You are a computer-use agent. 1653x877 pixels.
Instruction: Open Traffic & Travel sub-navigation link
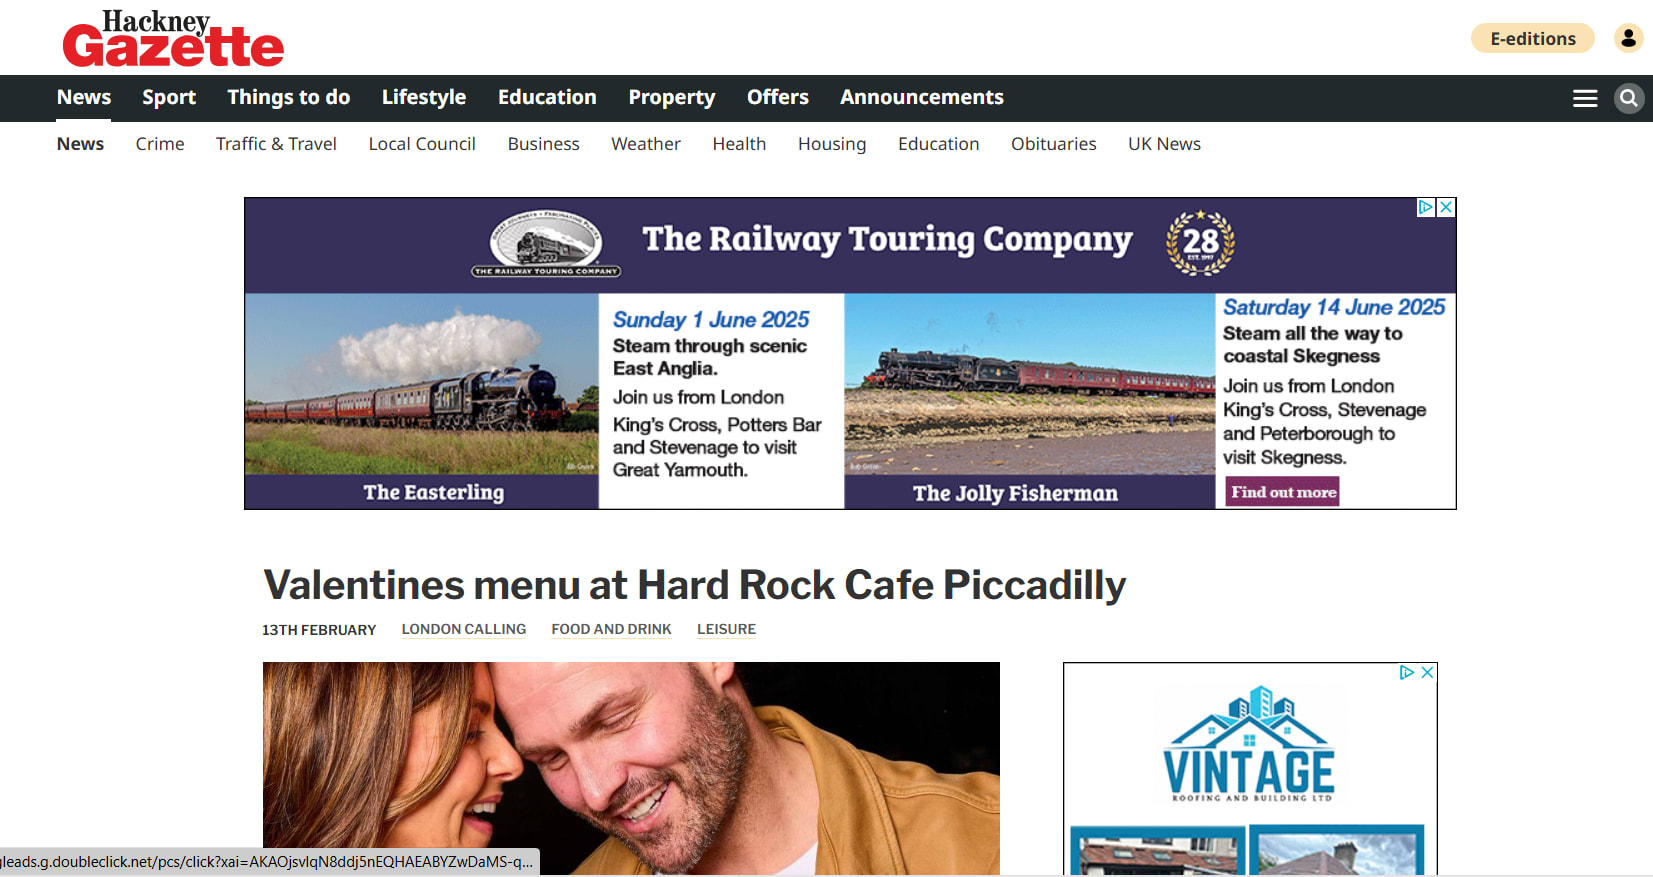(276, 144)
